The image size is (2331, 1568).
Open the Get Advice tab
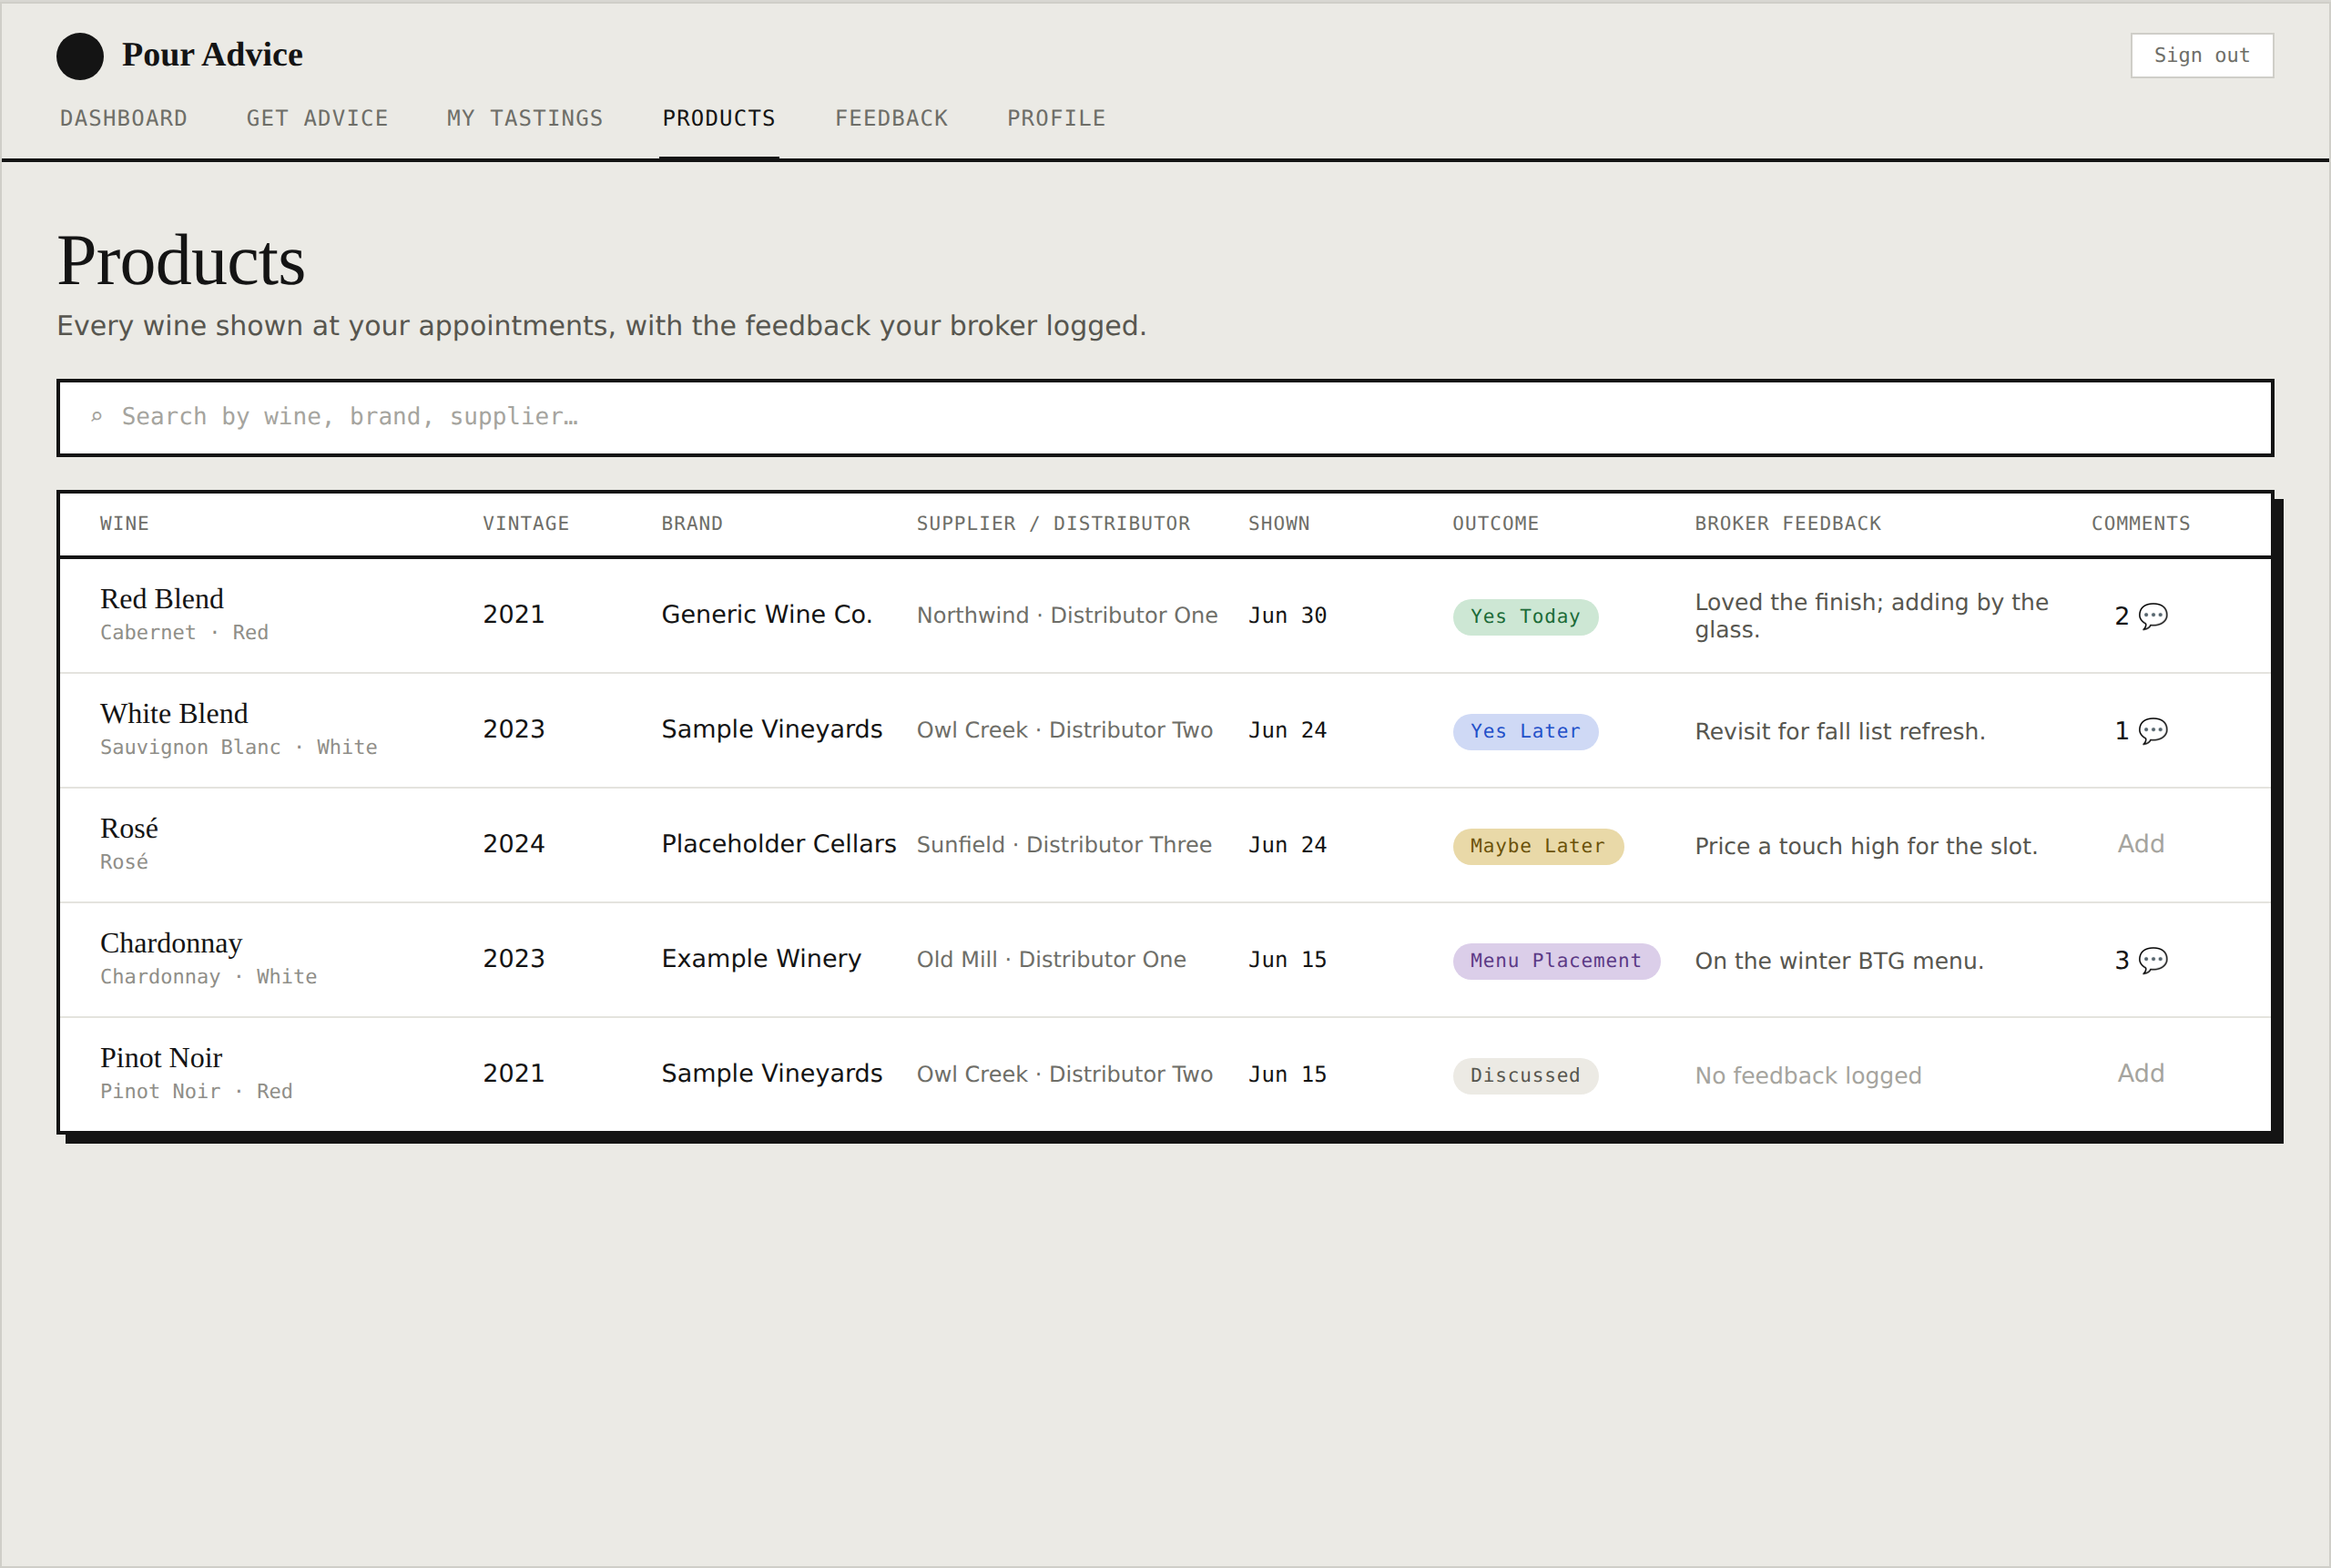(317, 118)
